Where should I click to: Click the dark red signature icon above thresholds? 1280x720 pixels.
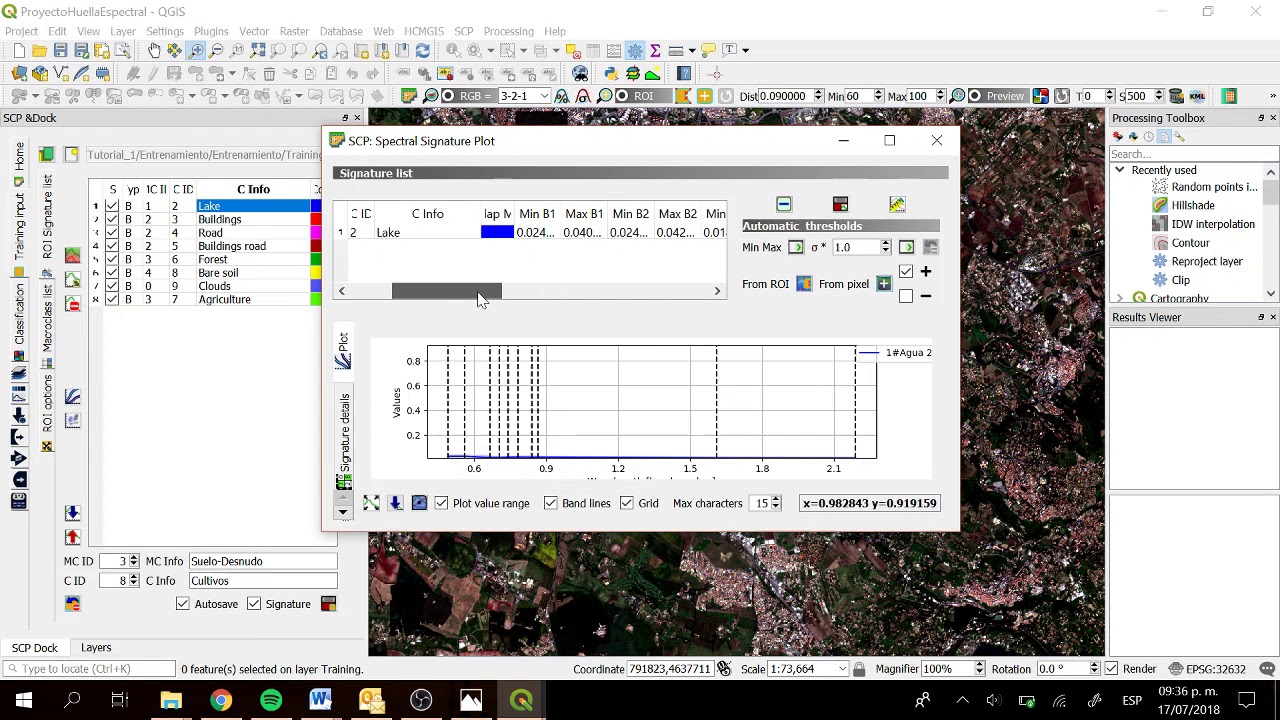point(840,204)
